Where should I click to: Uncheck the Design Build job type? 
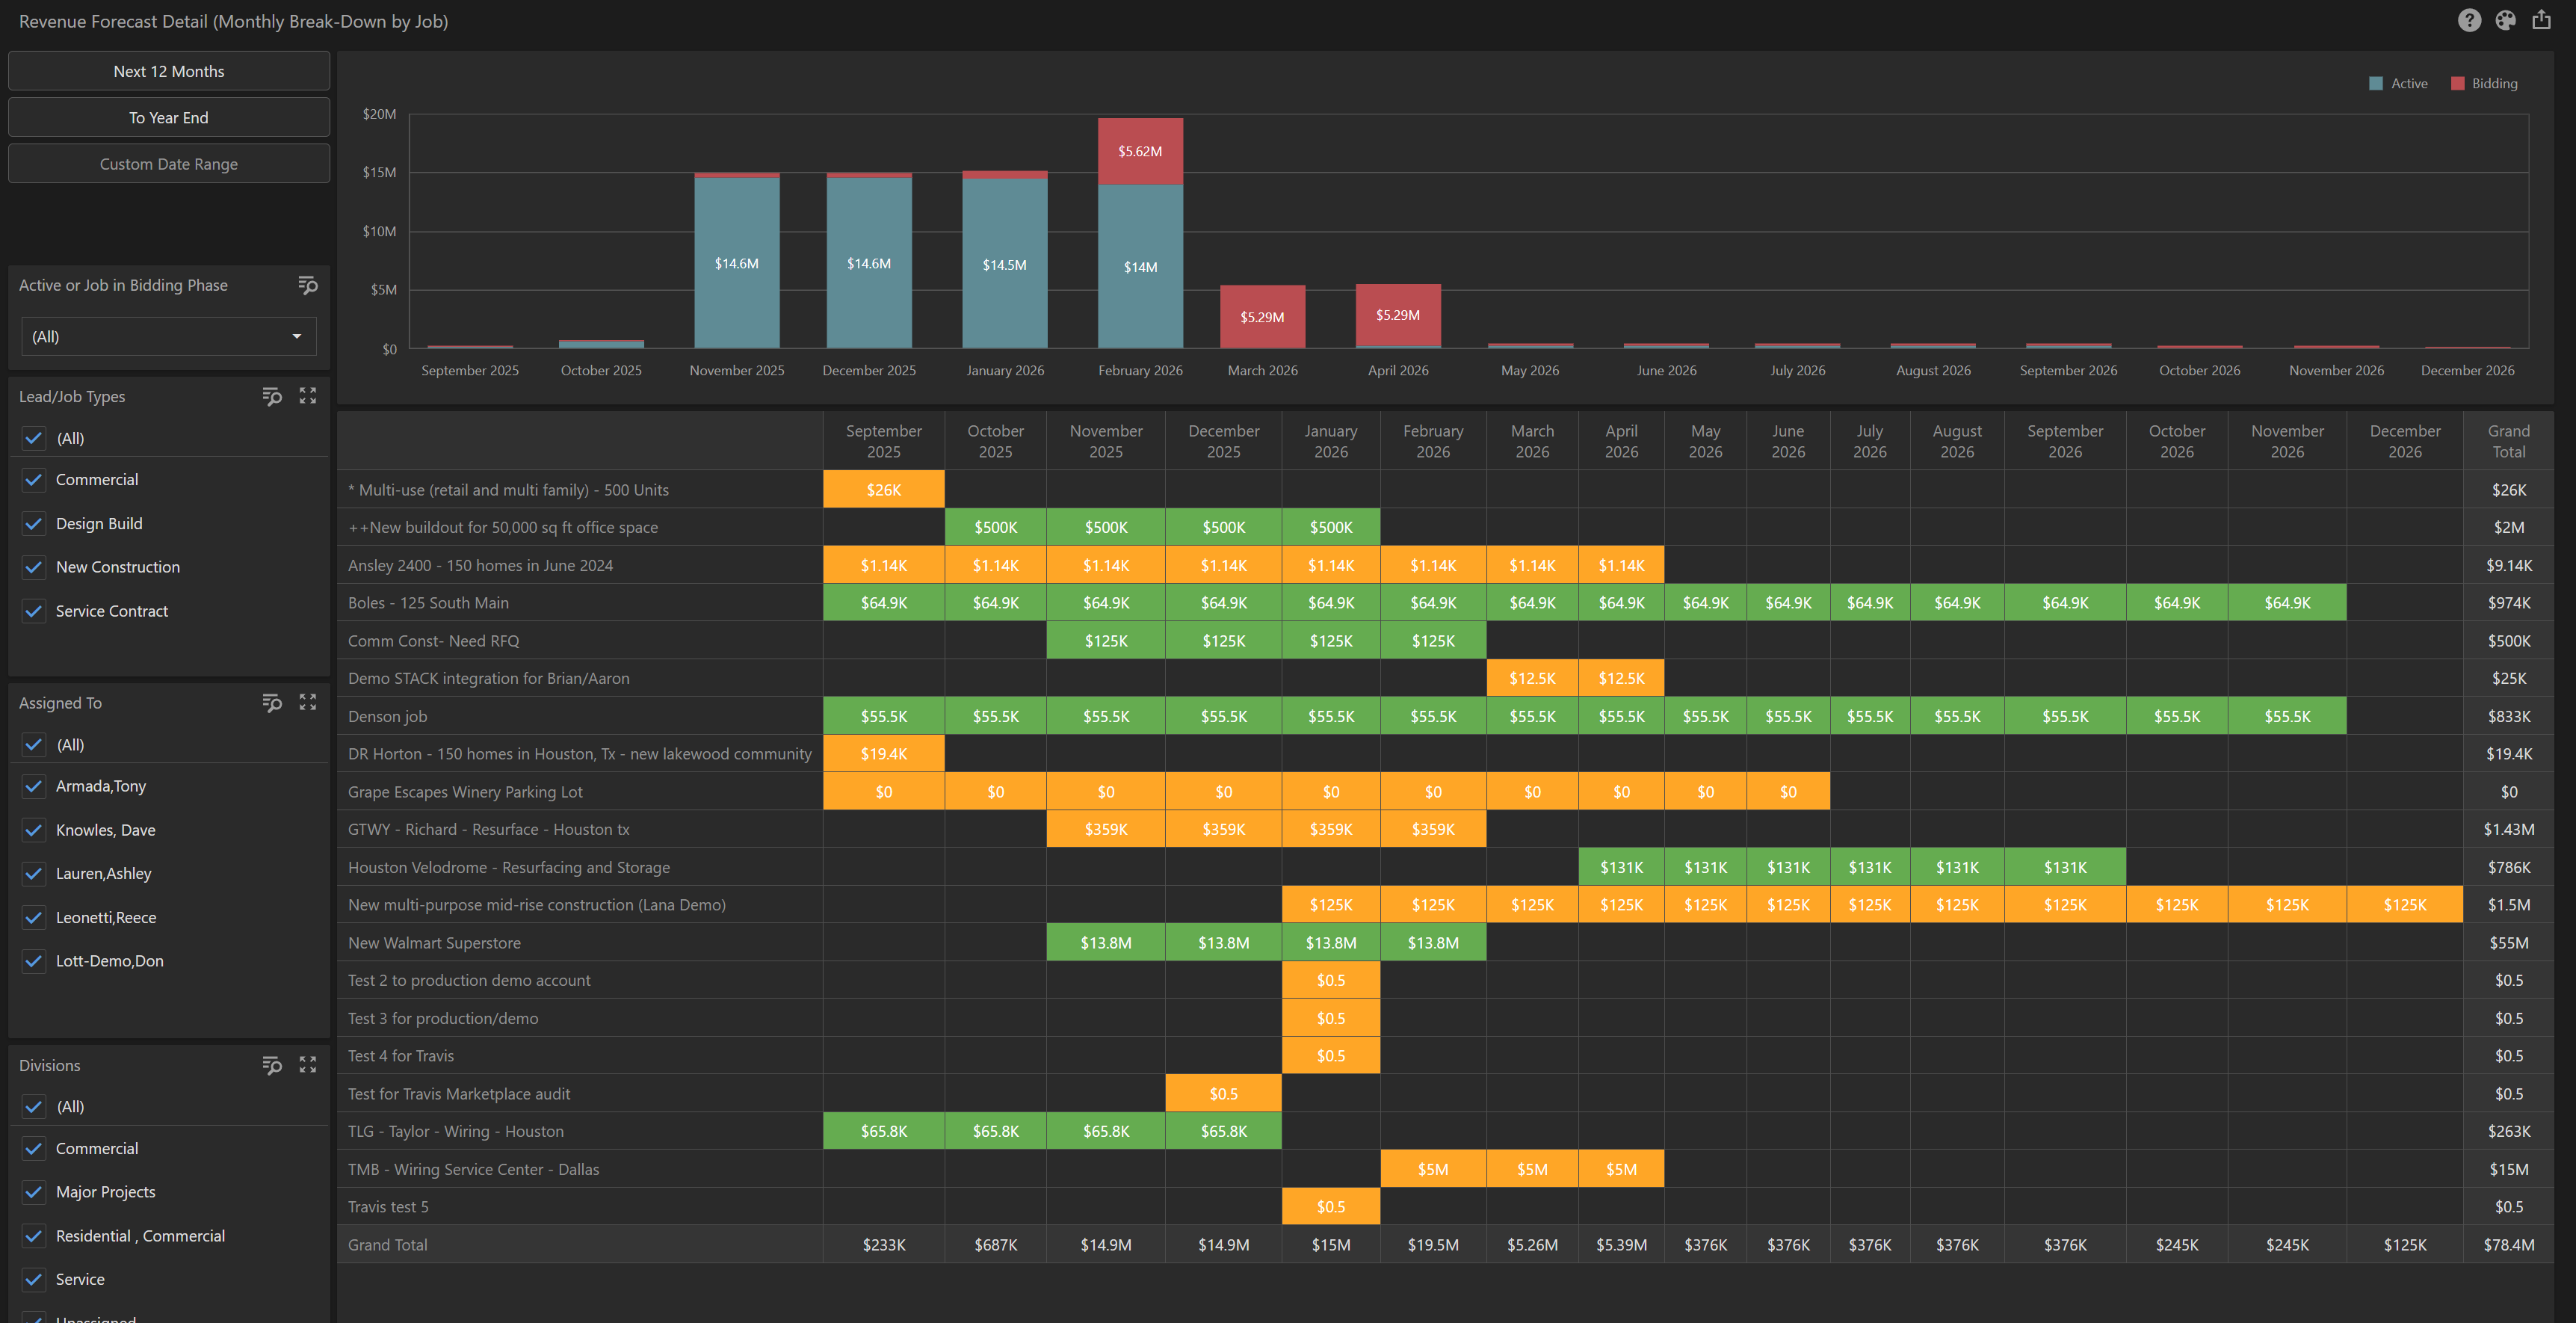(34, 524)
